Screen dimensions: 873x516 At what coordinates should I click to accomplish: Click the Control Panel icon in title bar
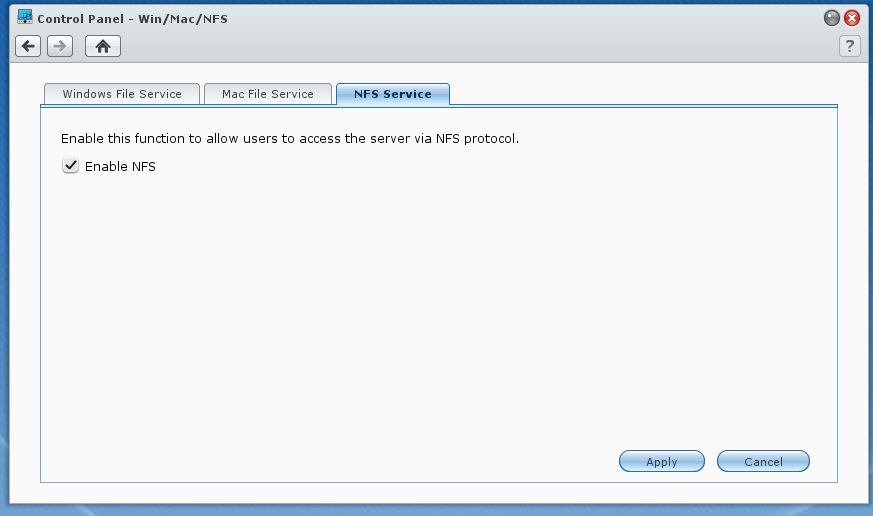point(25,17)
